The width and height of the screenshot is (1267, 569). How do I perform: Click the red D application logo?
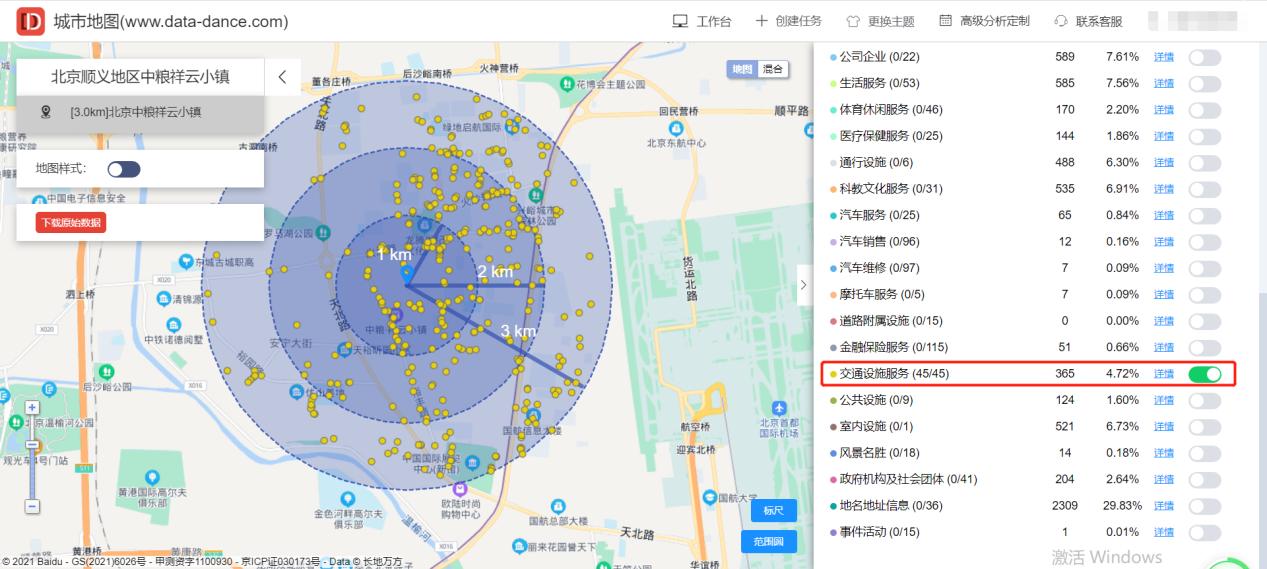pos(31,21)
